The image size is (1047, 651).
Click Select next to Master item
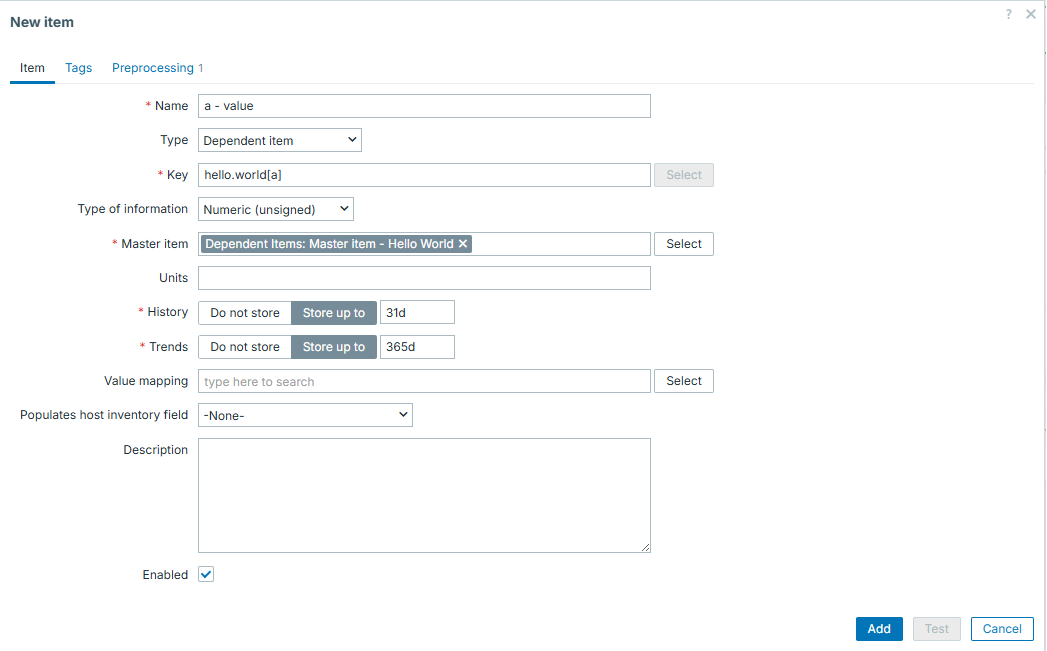(x=684, y=244)
